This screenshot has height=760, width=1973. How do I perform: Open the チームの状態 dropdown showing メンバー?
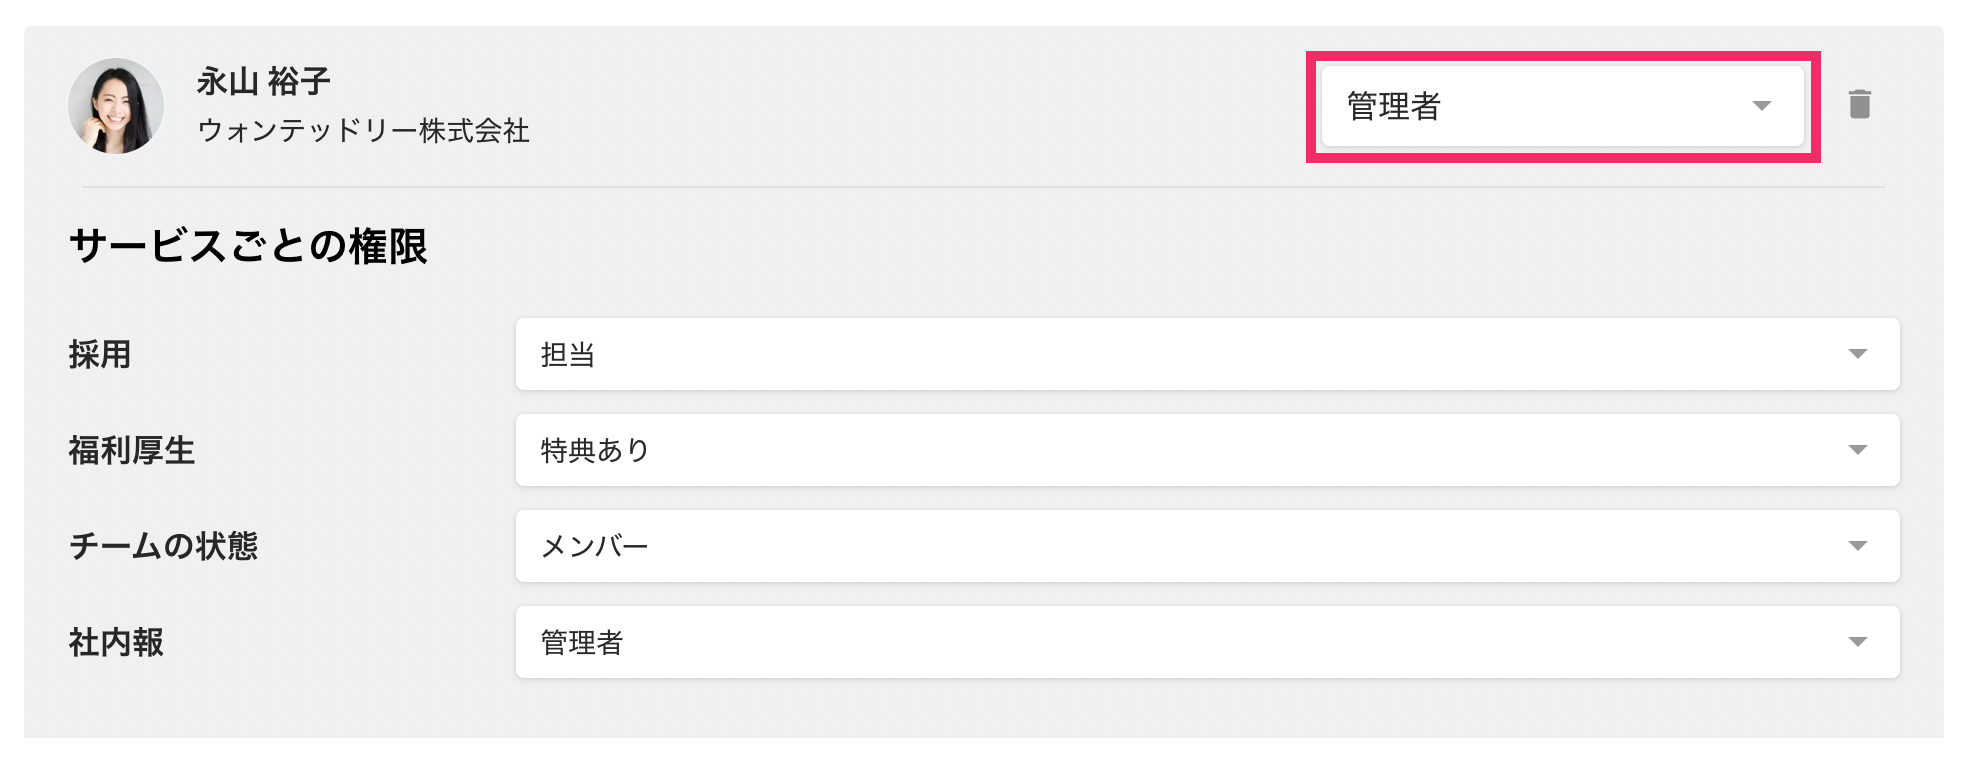coord(1180,546)
